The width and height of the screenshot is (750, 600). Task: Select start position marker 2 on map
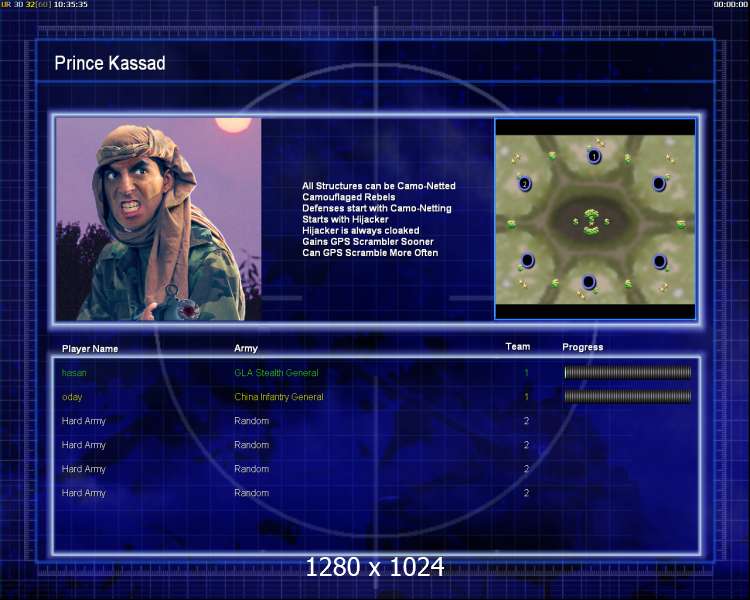pos(525,184)
